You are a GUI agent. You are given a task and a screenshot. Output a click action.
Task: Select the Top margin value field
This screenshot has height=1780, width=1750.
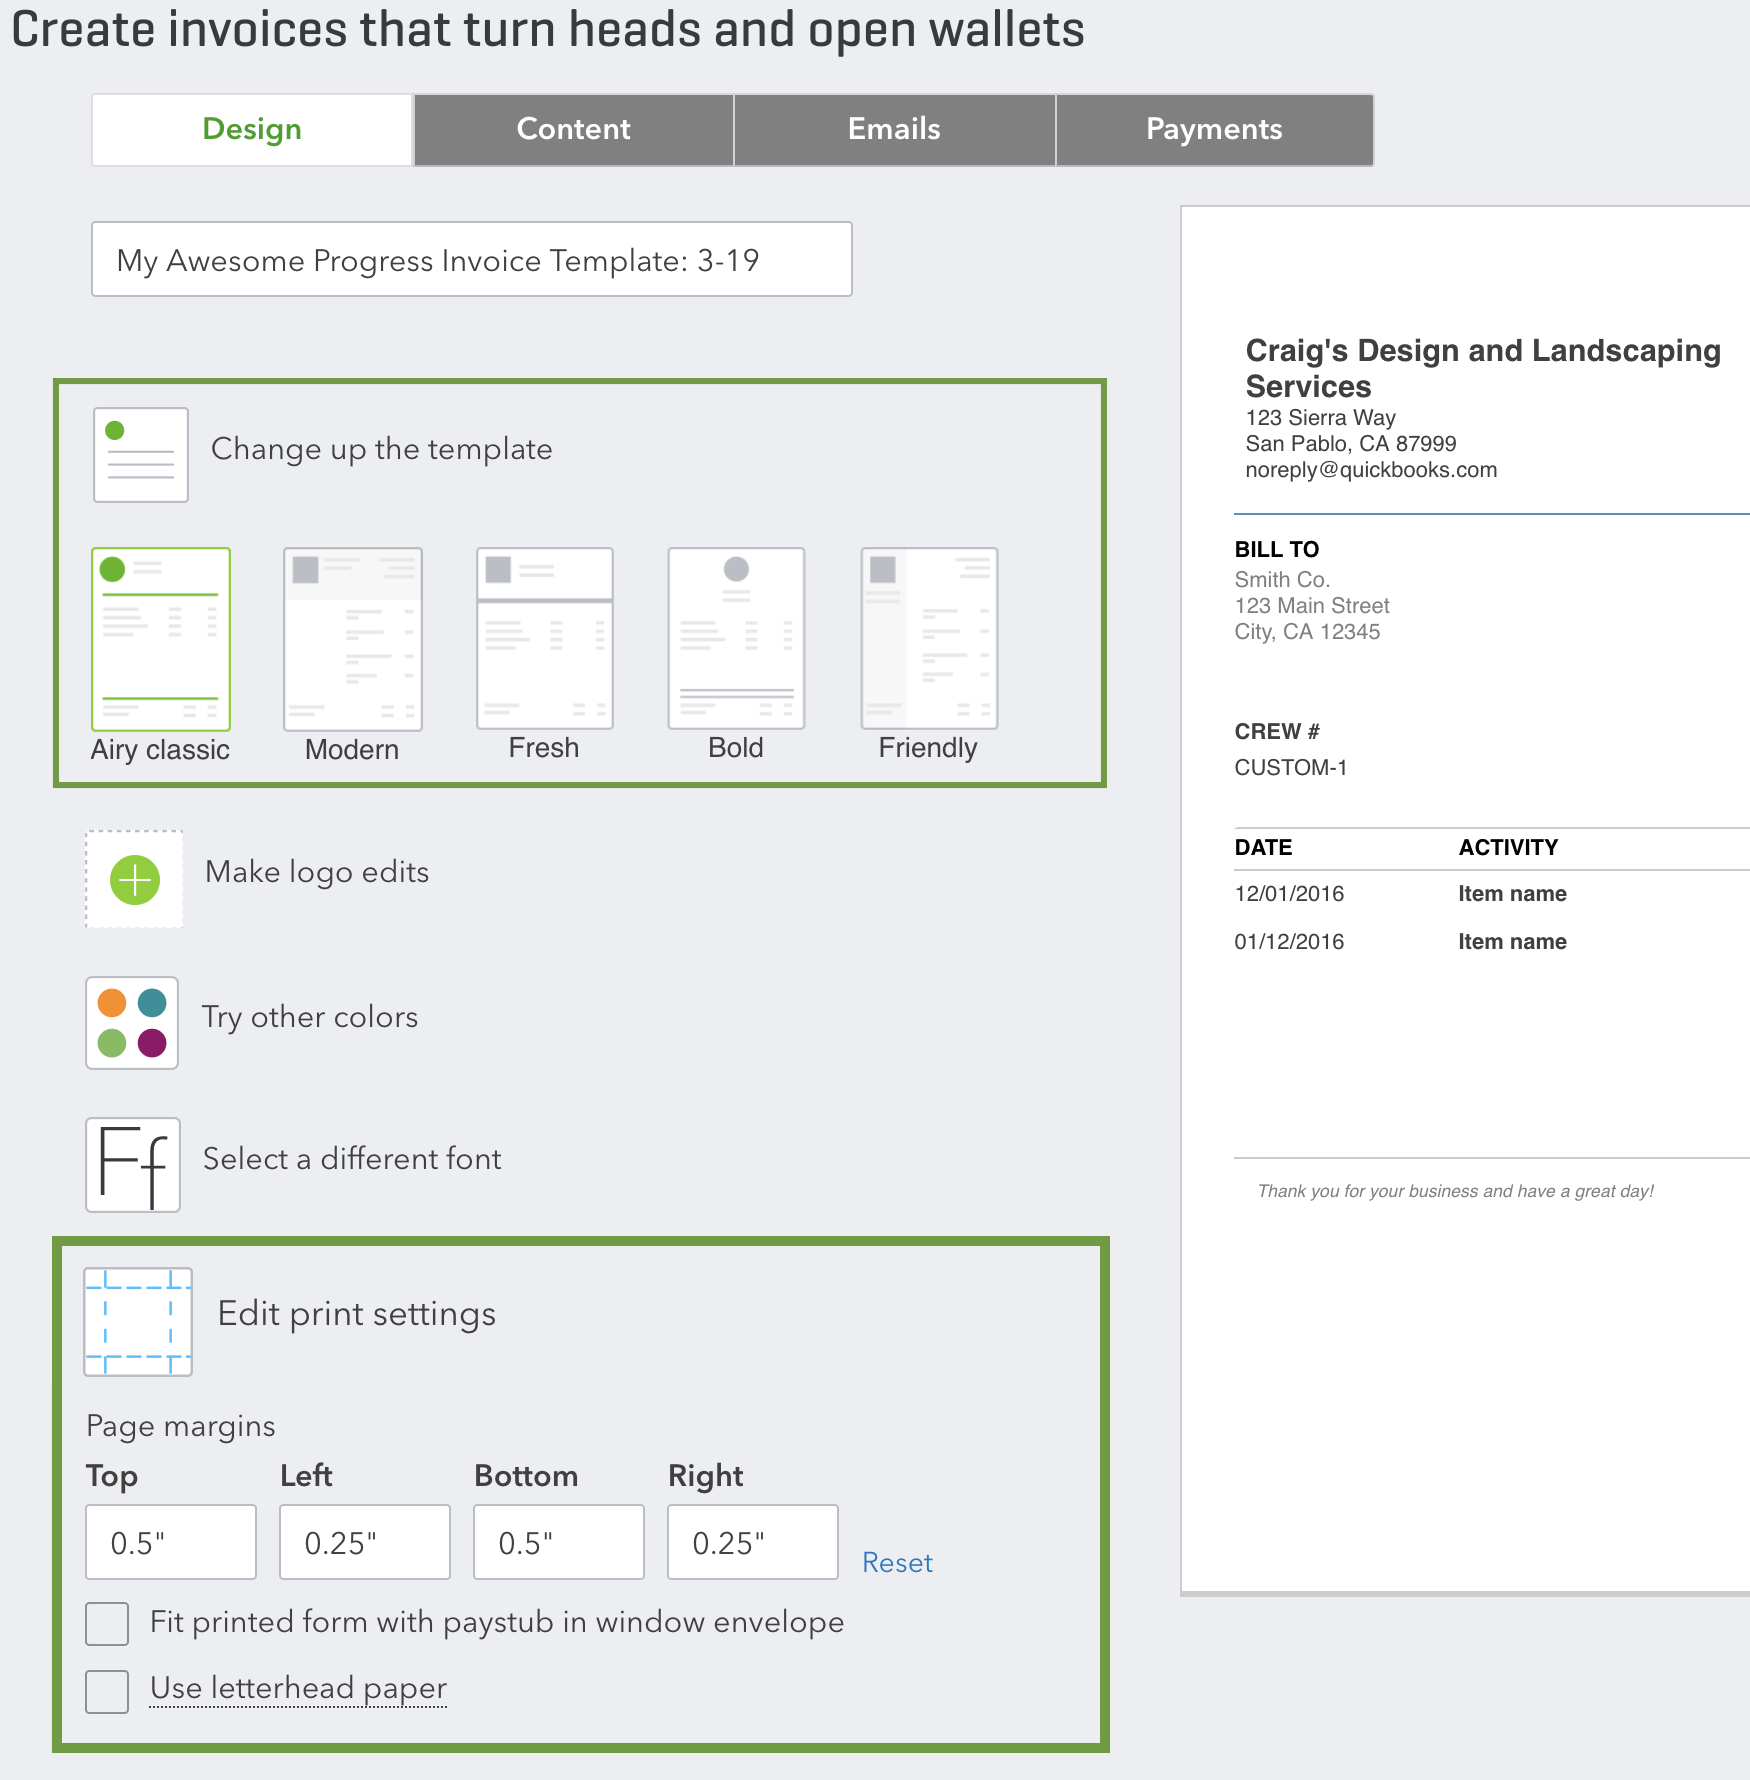(x=170, y=1541)
